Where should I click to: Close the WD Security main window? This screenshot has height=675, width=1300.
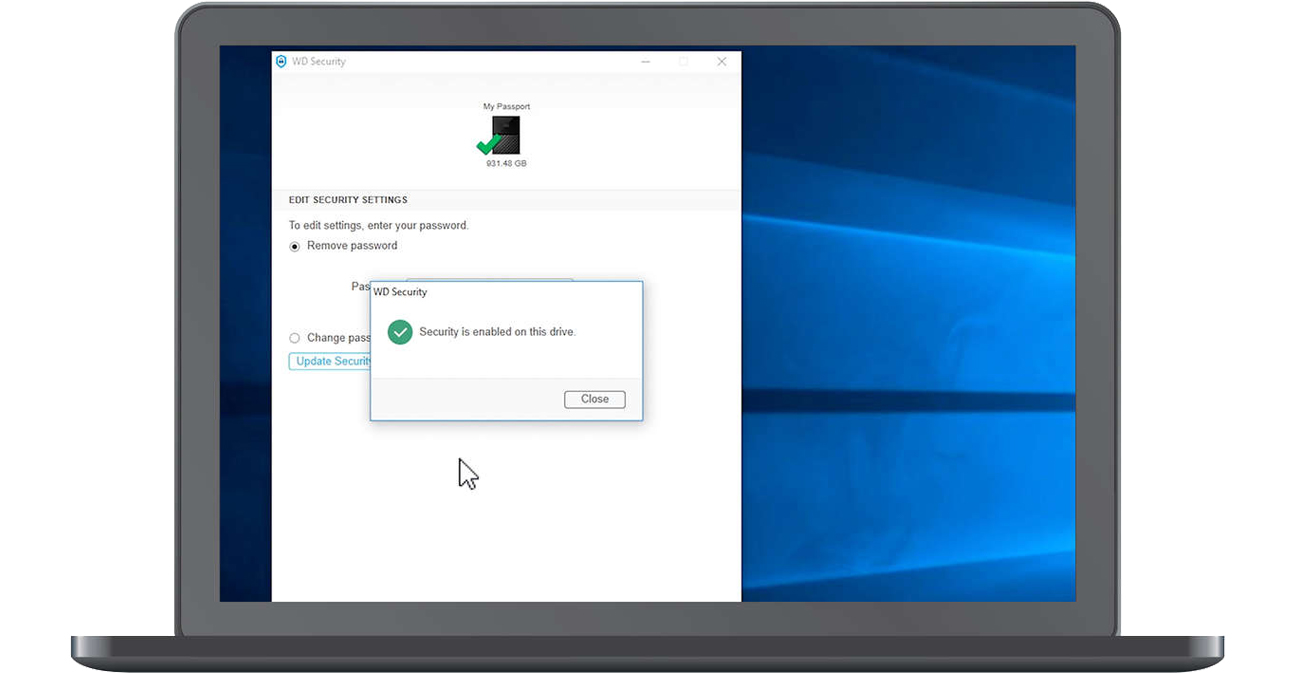[x=722, y=62]
